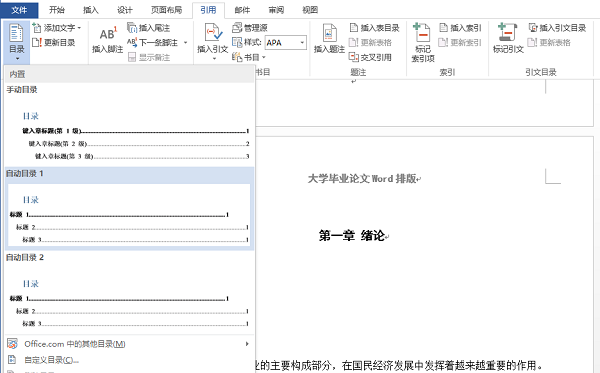The image size is (600, 373).
Task: Click 插入表目录 insert table of figures
Action: [375, 28]
